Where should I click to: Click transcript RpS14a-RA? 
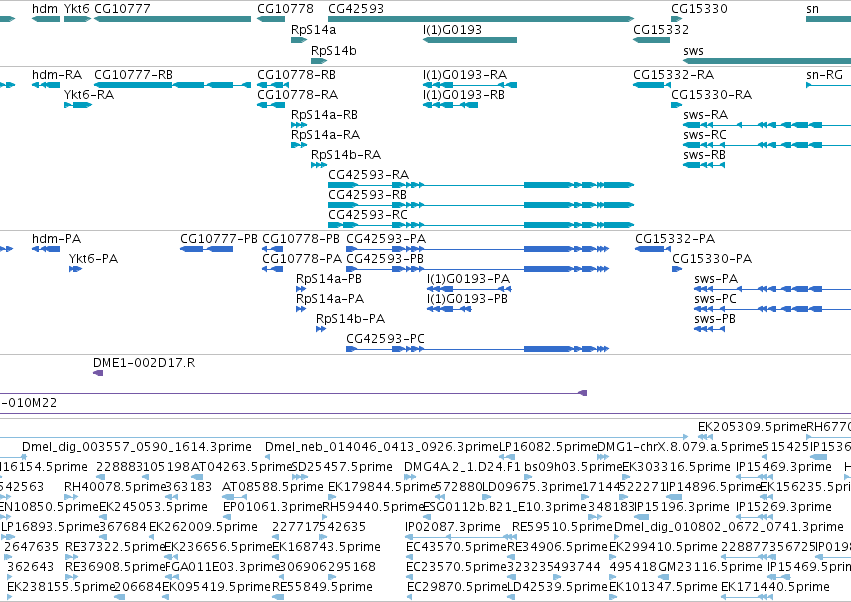click(326, 135)
